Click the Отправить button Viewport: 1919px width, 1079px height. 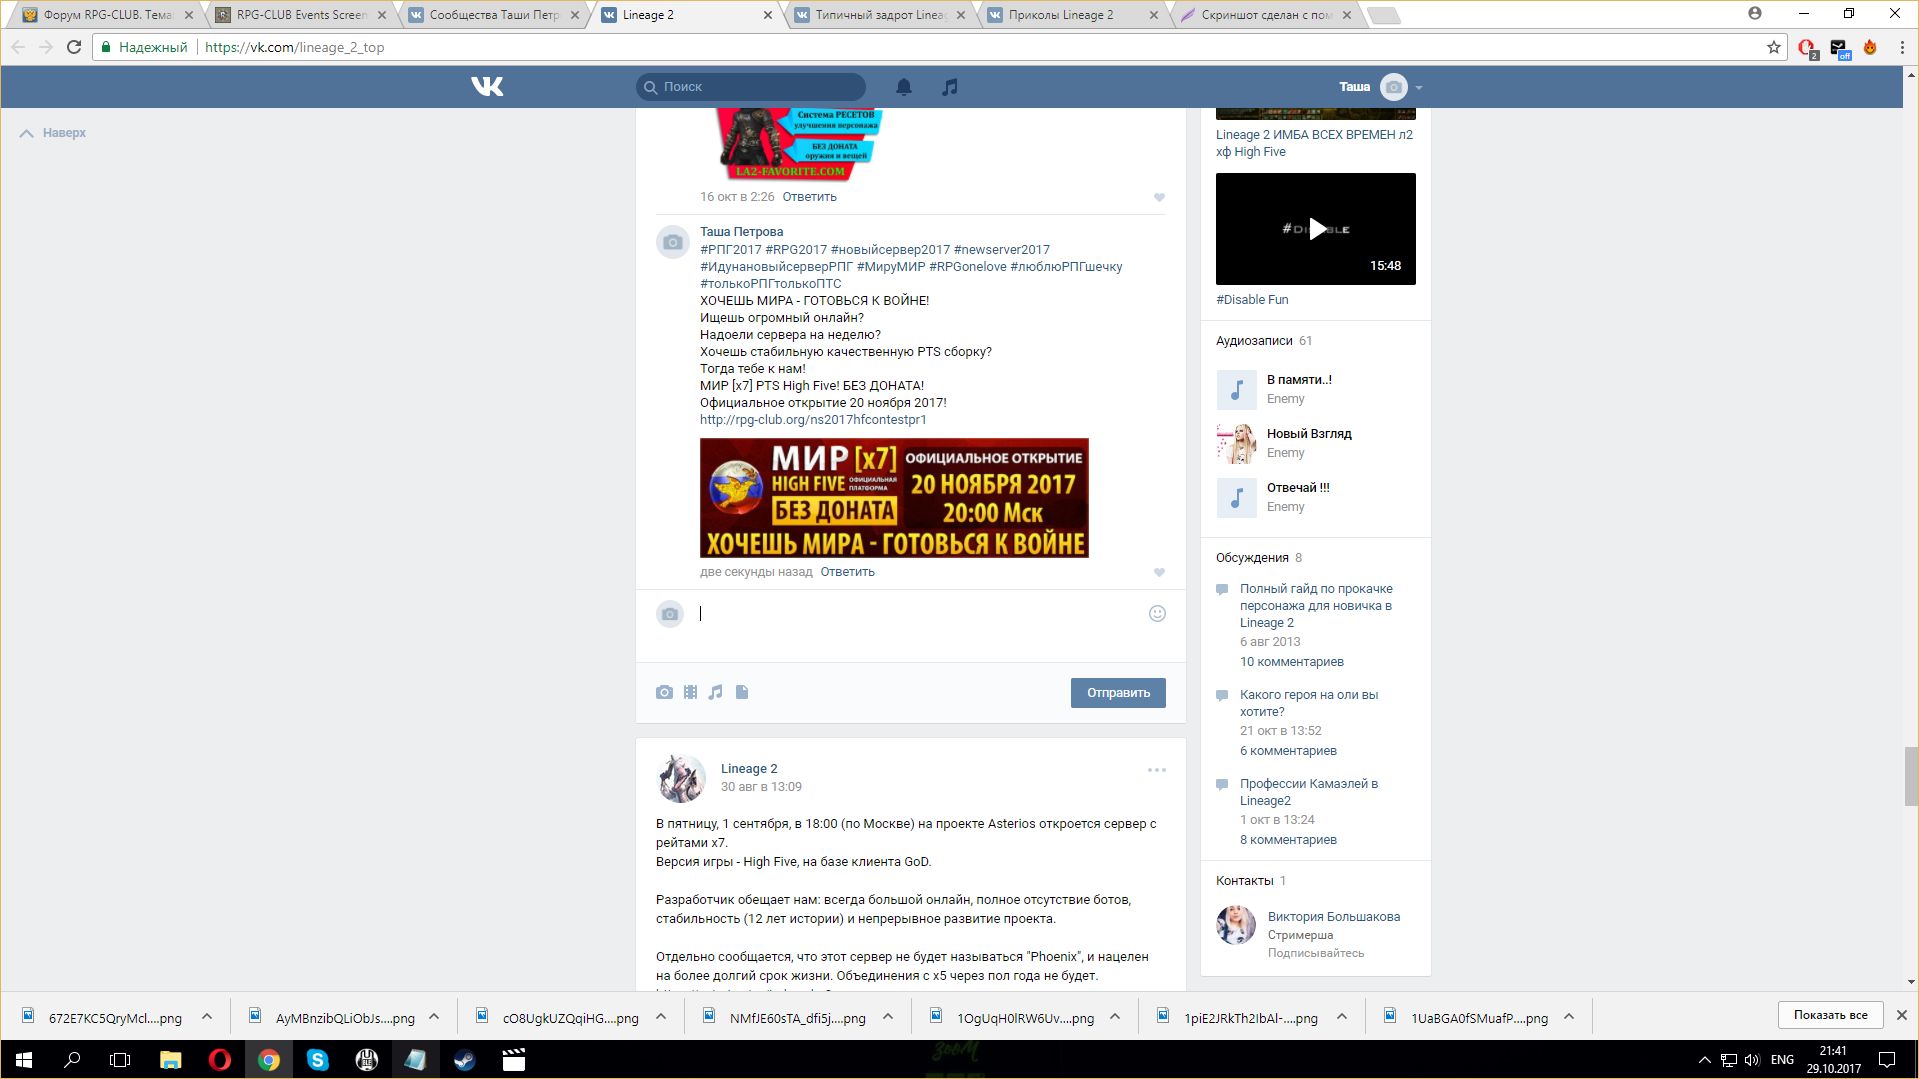tap(1118, 693)
